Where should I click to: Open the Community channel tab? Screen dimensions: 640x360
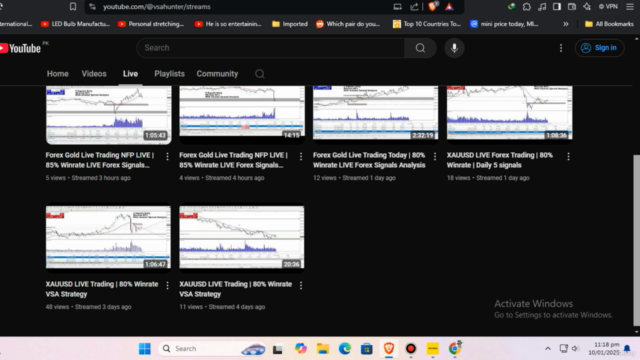coord(217,74)
